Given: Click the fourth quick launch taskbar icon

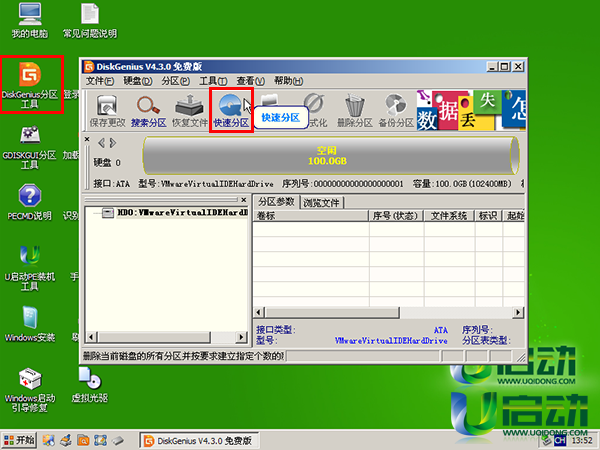Looking at the screenshot, I should 100,440.
